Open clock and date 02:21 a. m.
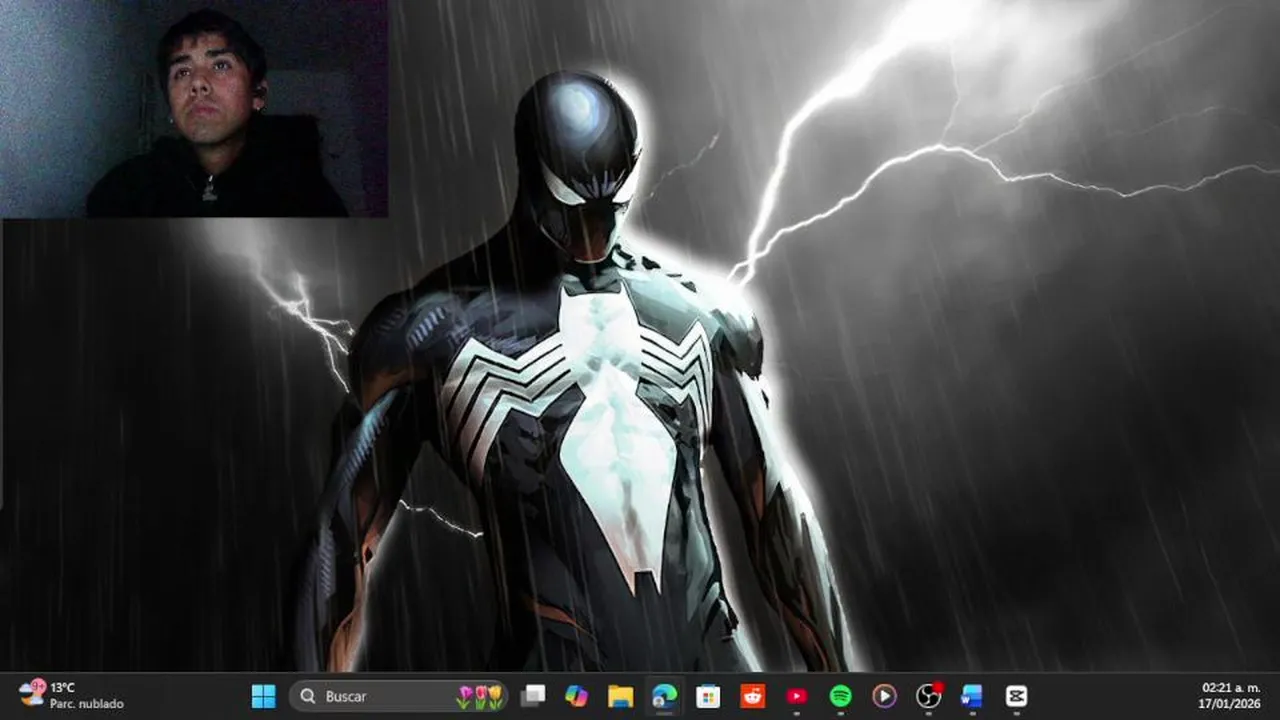This screenshot has height=720, width=1280. point(1230,696)
